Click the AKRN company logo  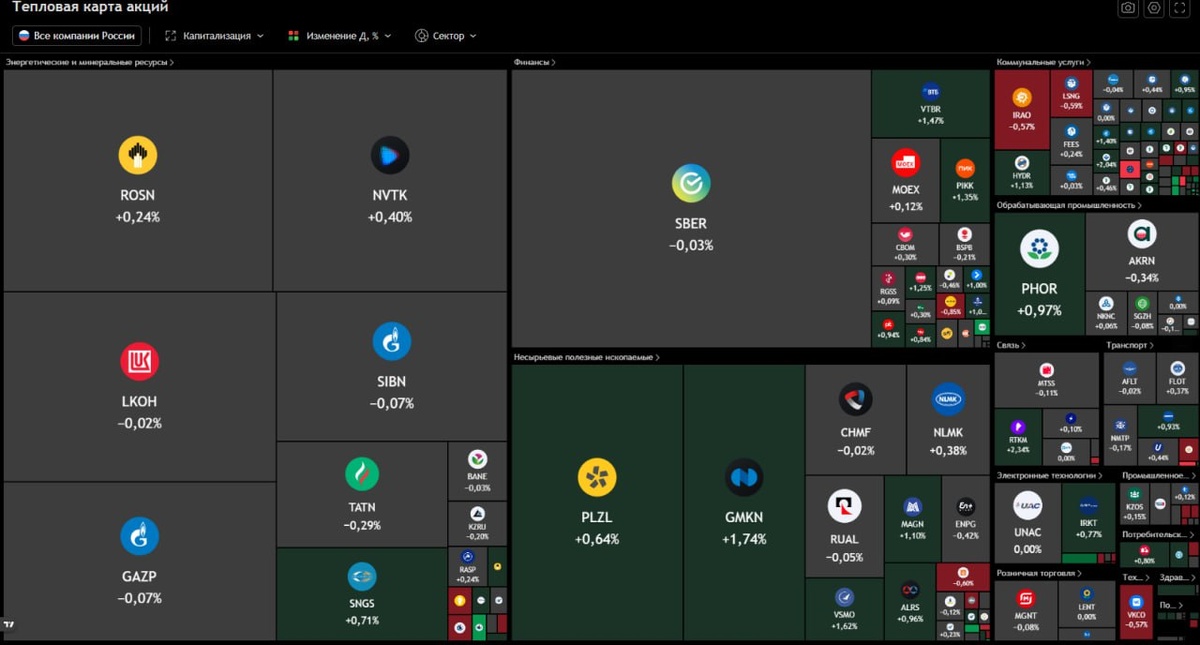coord(1142,235)
